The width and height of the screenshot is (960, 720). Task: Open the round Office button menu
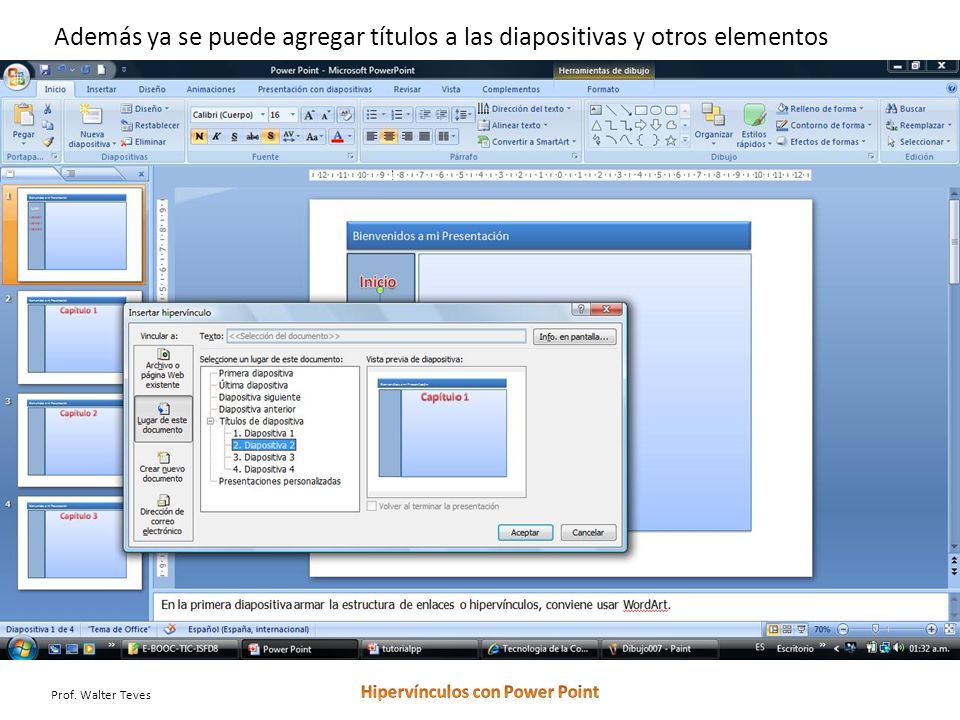[x=17, y=77]
